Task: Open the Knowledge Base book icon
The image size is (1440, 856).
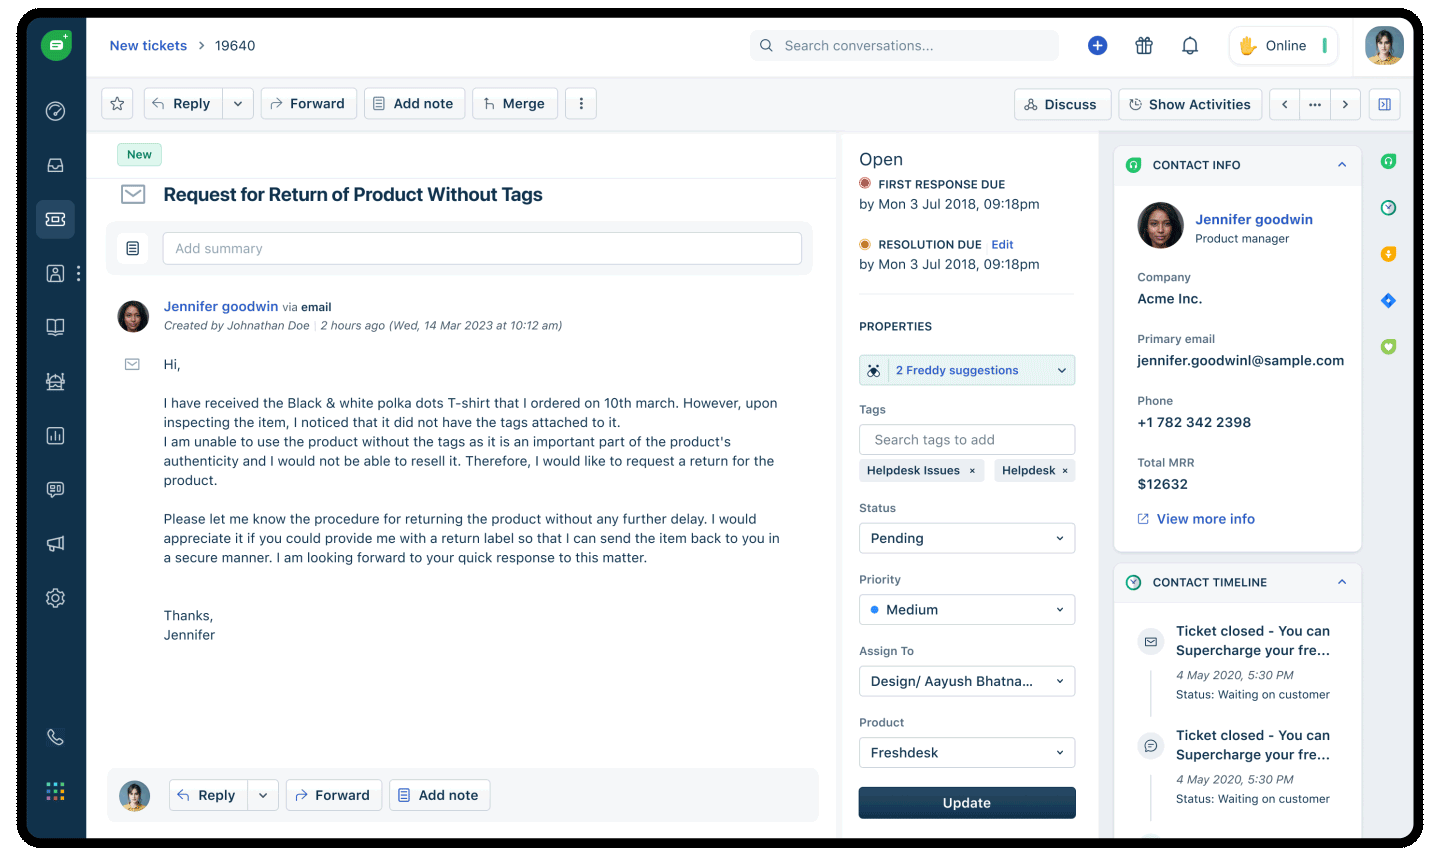Action: point(55,327)
